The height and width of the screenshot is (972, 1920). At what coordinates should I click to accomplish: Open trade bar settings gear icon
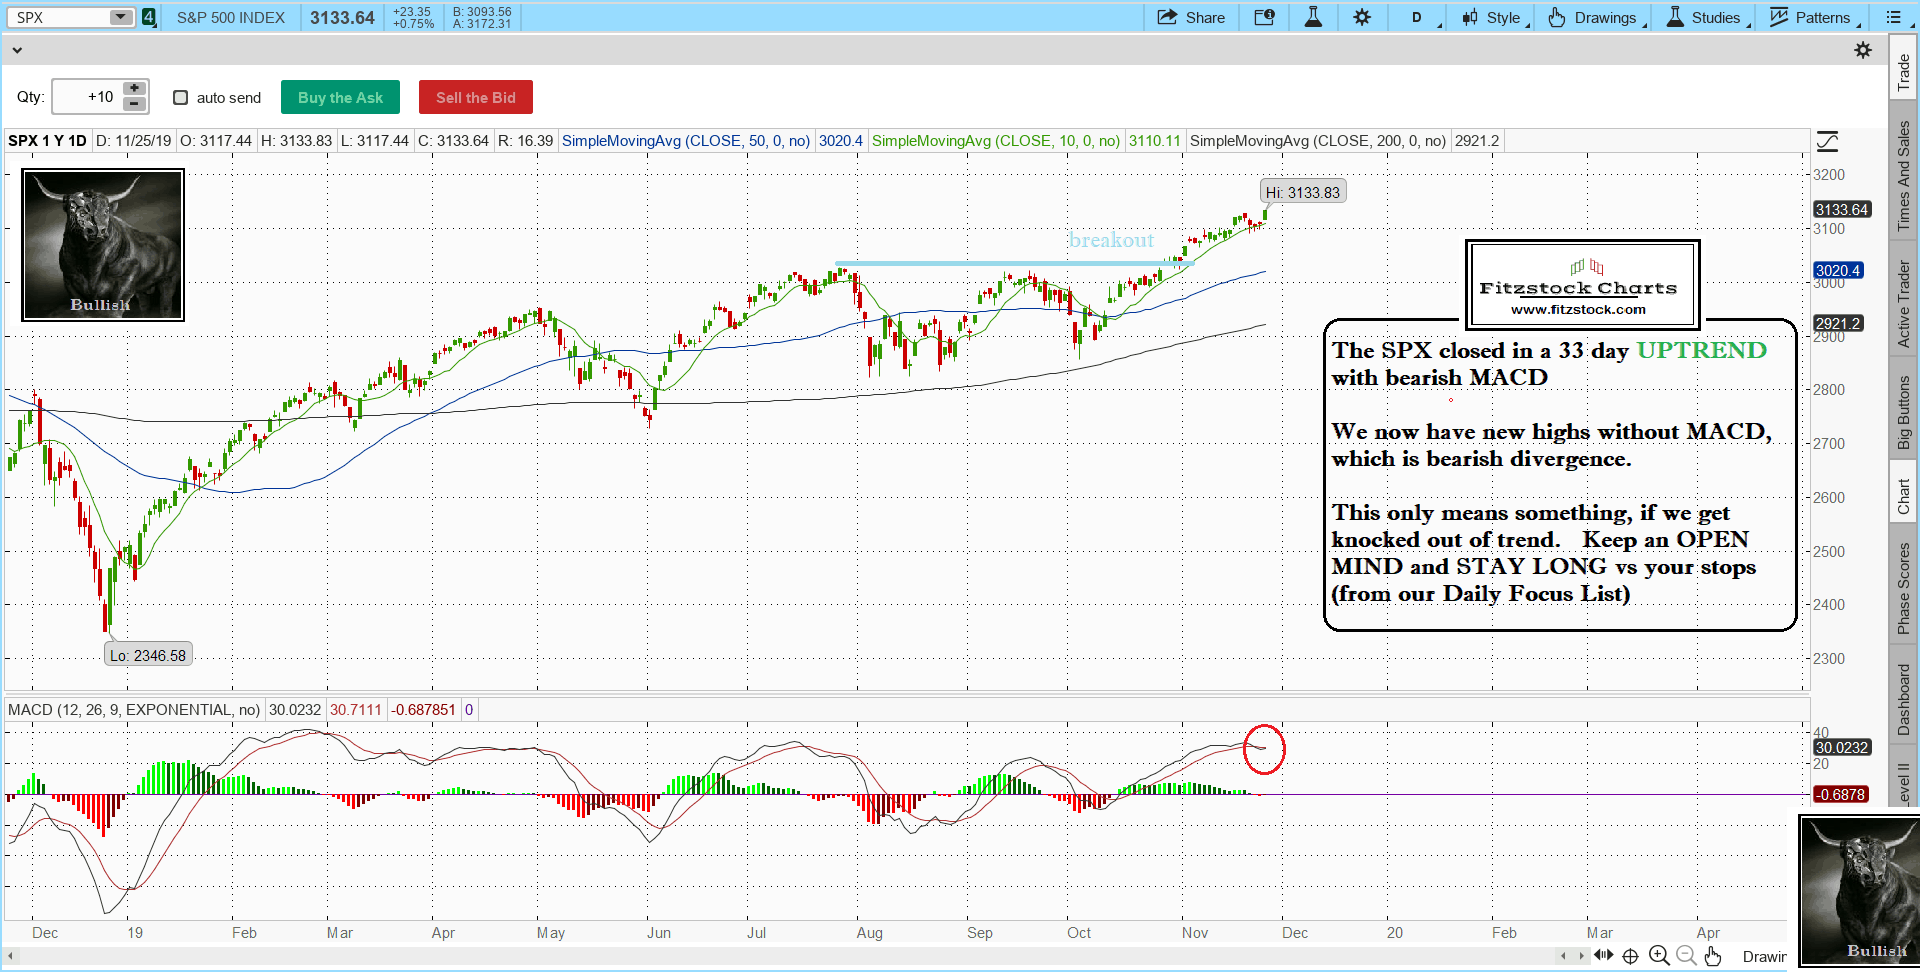coord(1862,50)
